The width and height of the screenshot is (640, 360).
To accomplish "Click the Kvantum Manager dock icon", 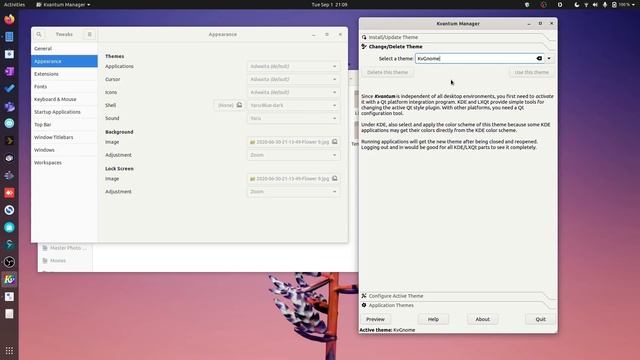I will pos(9,279).
